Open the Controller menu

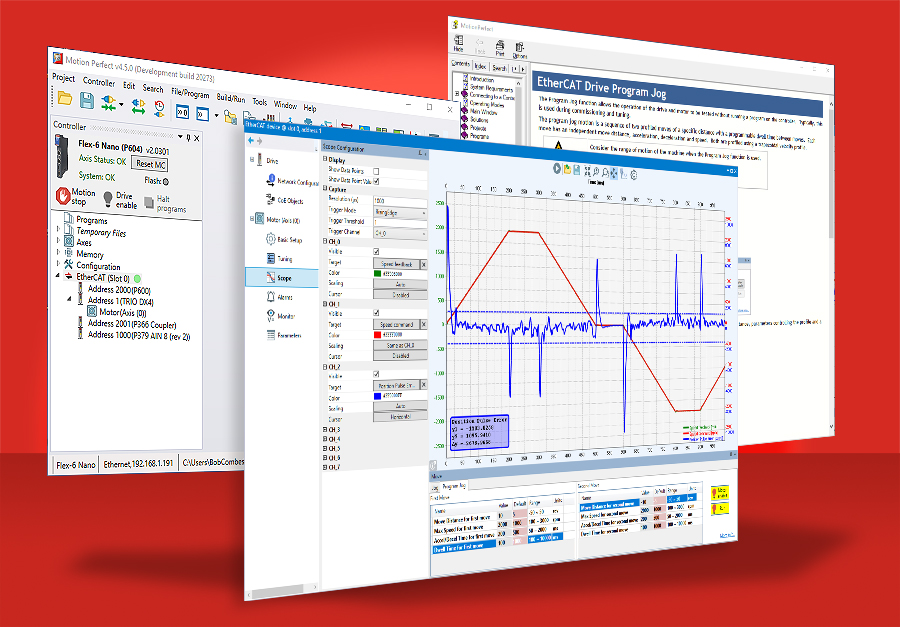pyautogui.click(x=99, y=82)
